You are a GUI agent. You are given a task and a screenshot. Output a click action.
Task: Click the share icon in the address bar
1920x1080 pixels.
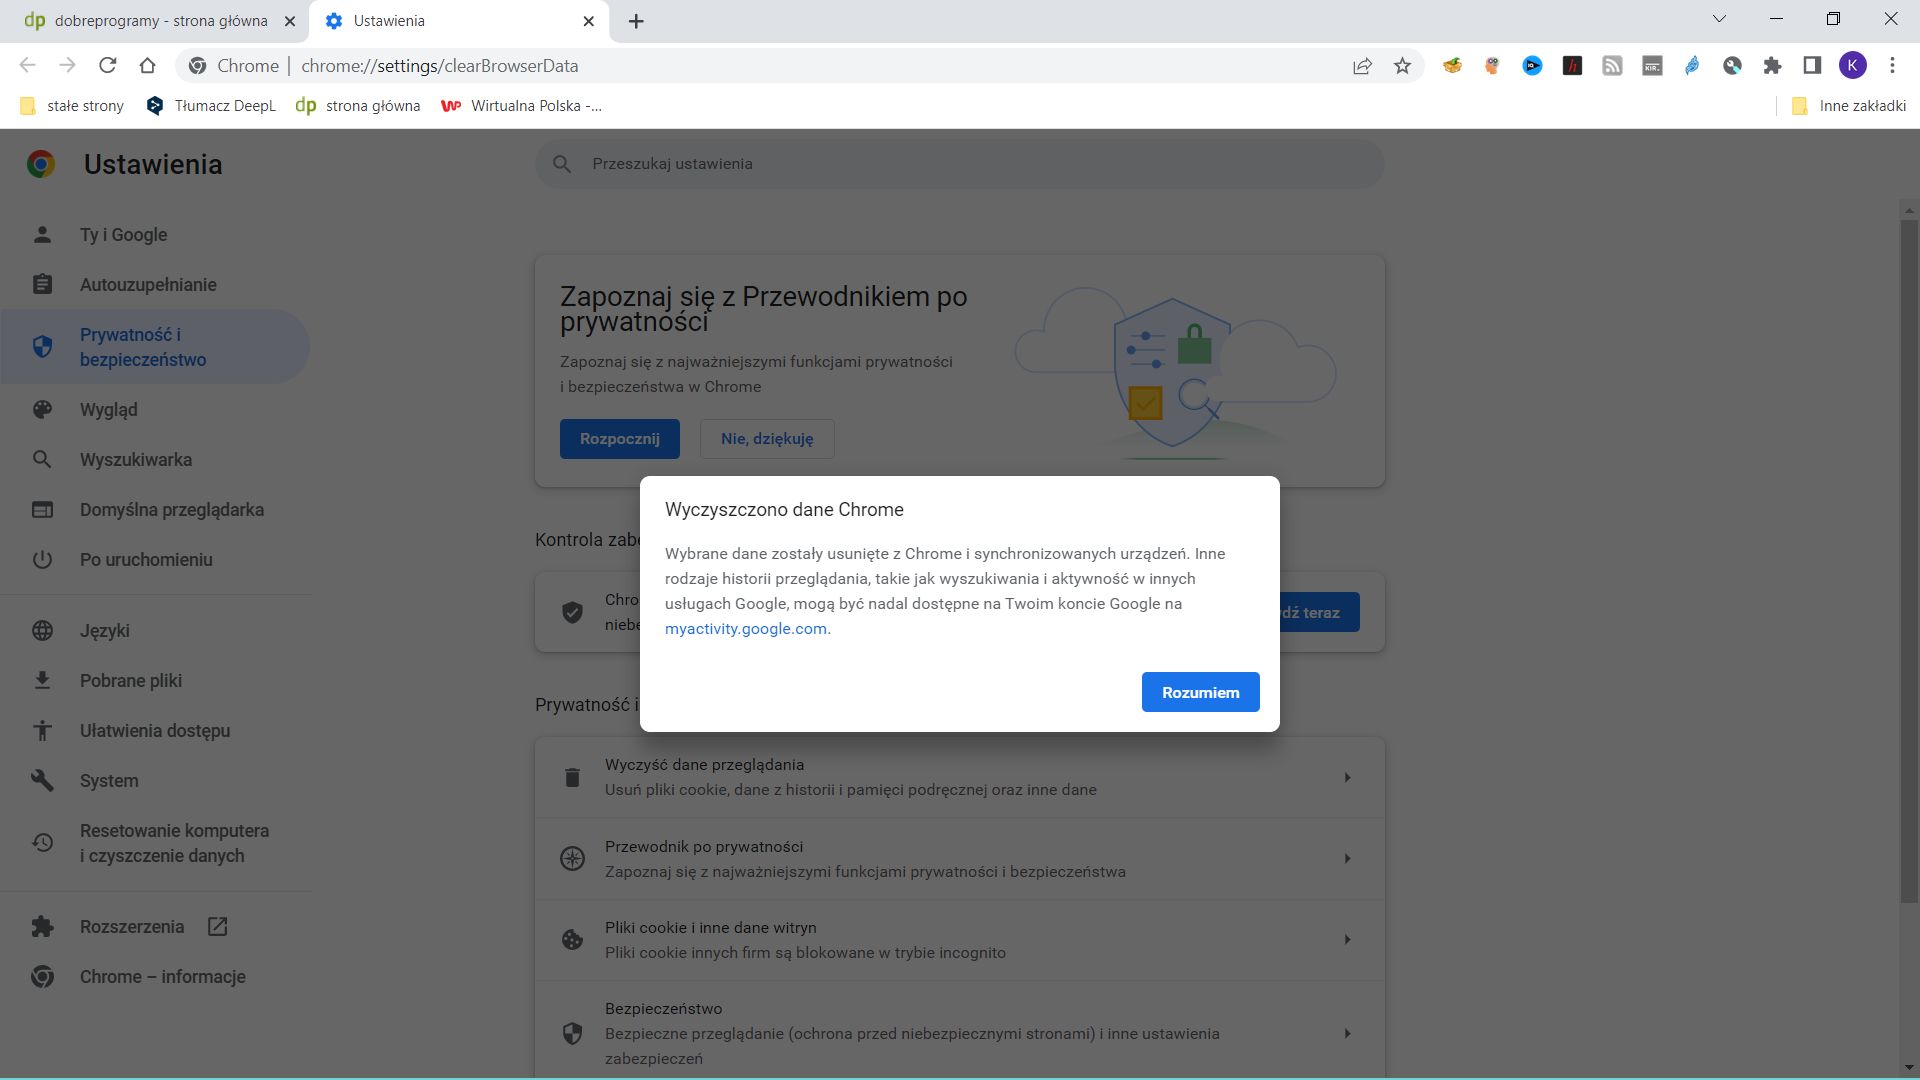[x=1362, y=65]
